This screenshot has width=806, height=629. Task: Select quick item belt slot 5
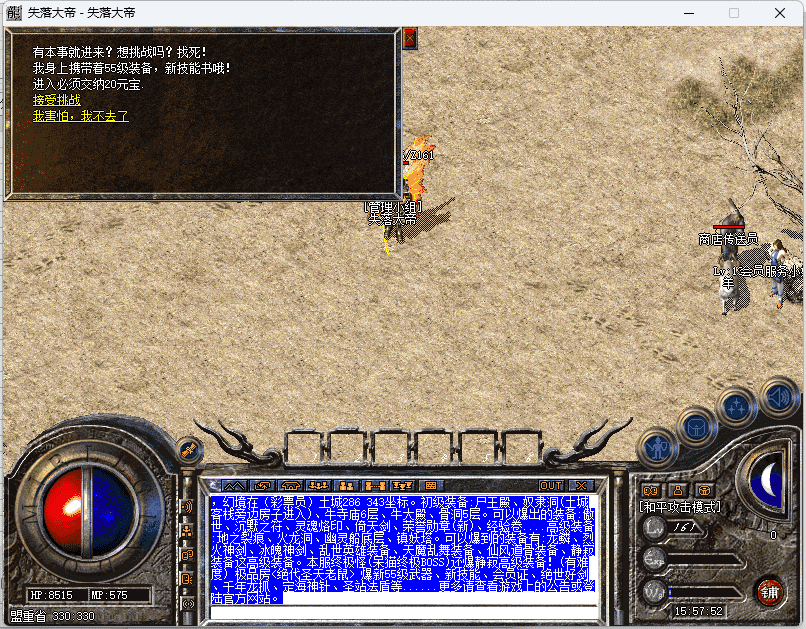pos(478,447)
